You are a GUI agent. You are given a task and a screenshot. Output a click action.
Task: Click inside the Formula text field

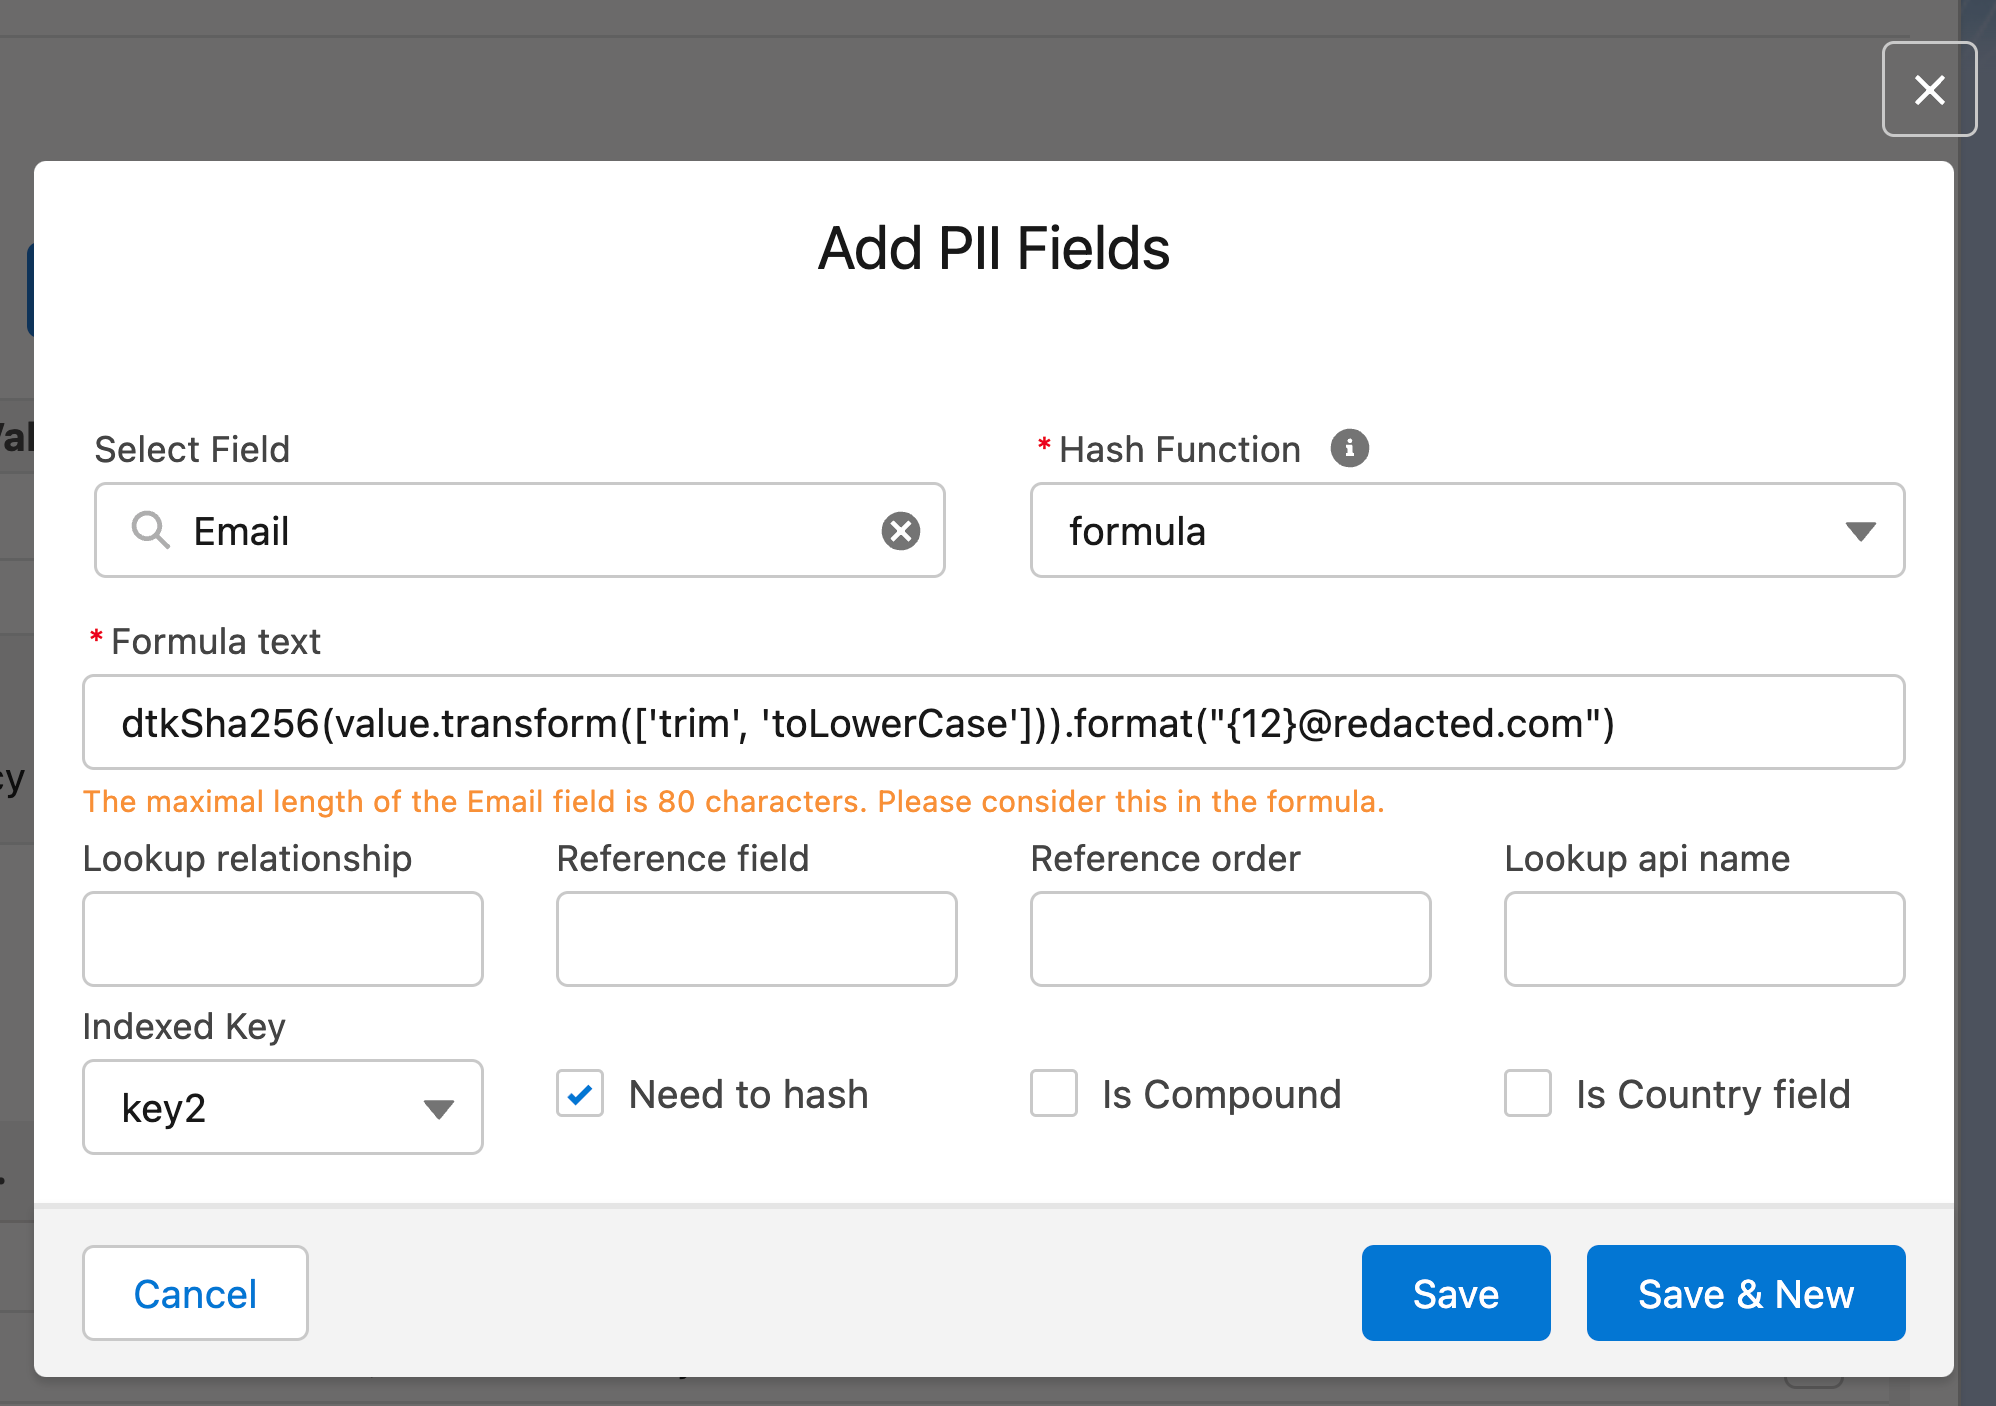pos(993,722)
